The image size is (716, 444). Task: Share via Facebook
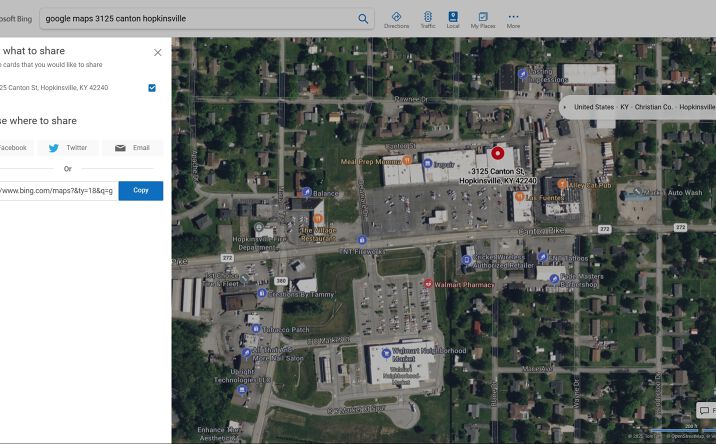pos(16,148)
